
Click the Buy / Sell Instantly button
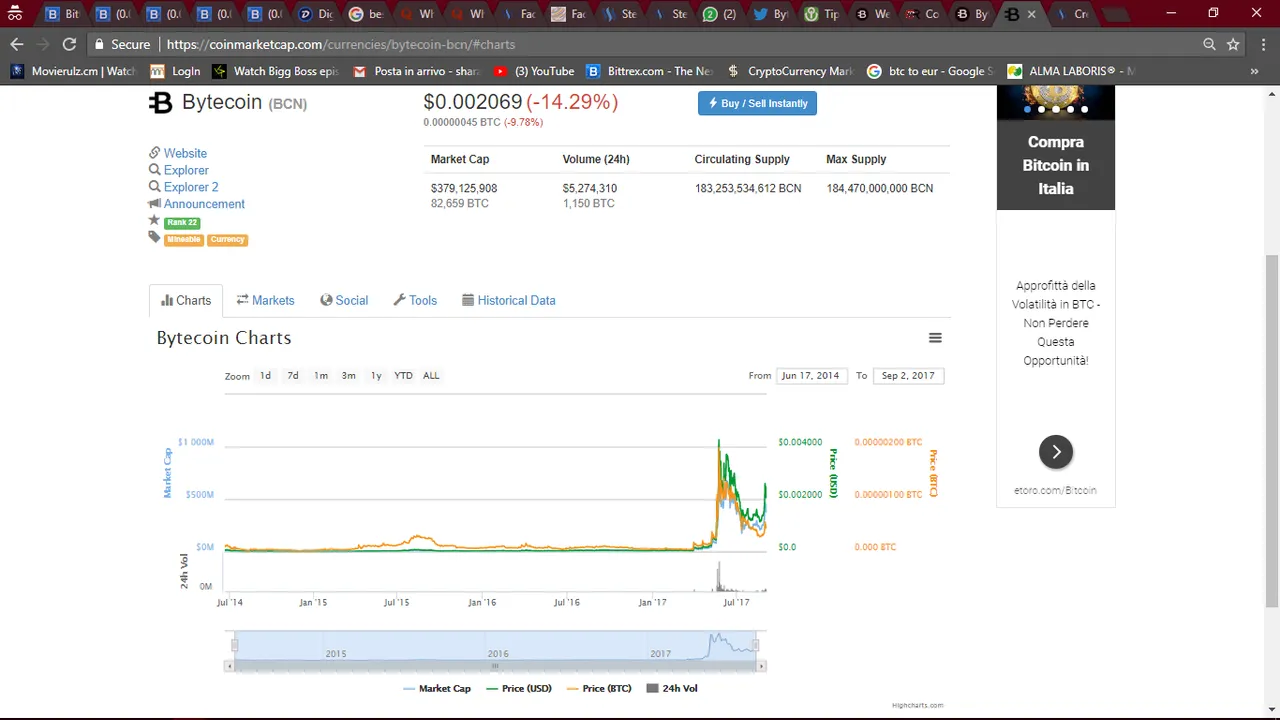tap(757, 103)
